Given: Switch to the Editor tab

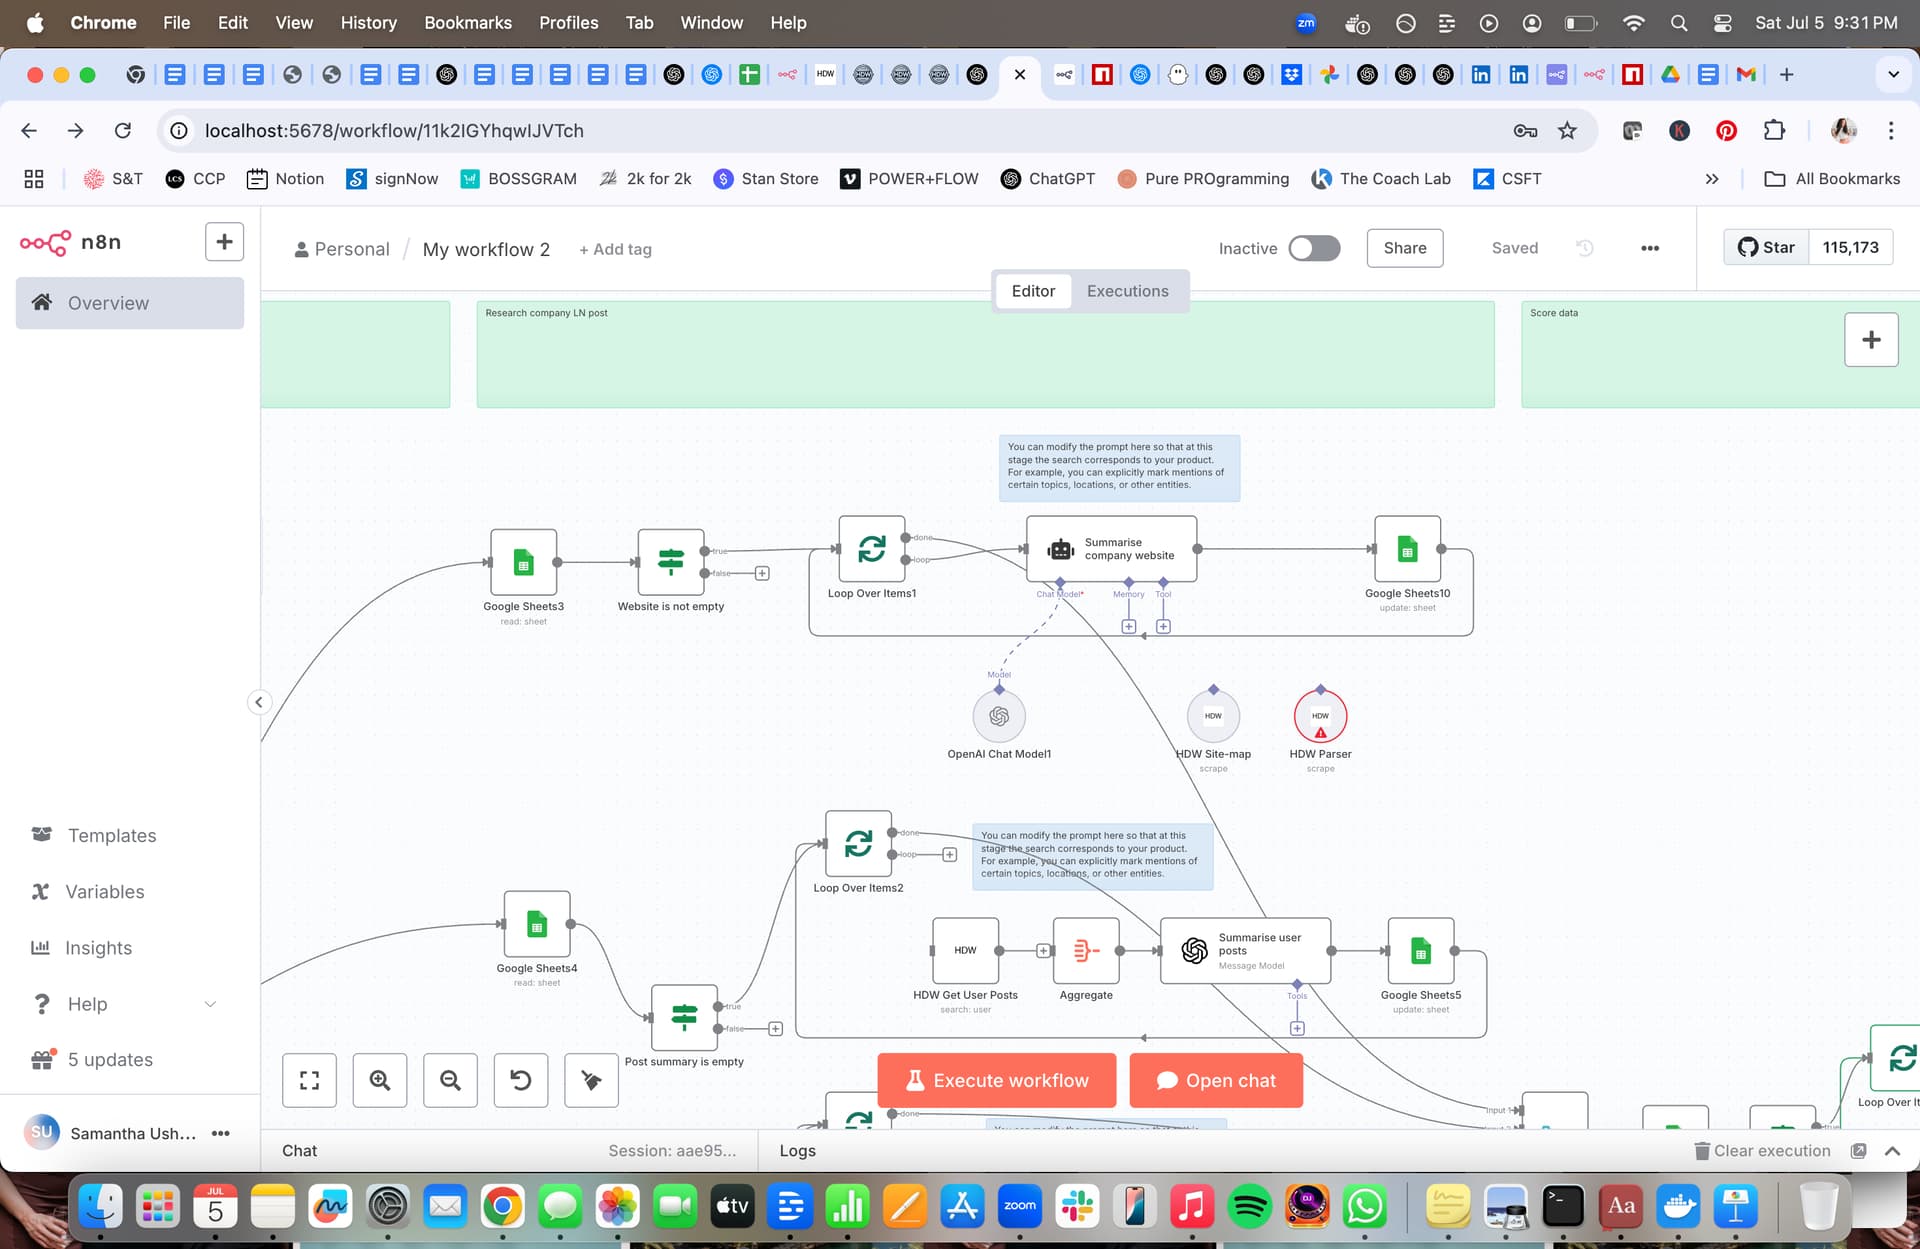Looking at the screenshot, I should point(1033,291).
